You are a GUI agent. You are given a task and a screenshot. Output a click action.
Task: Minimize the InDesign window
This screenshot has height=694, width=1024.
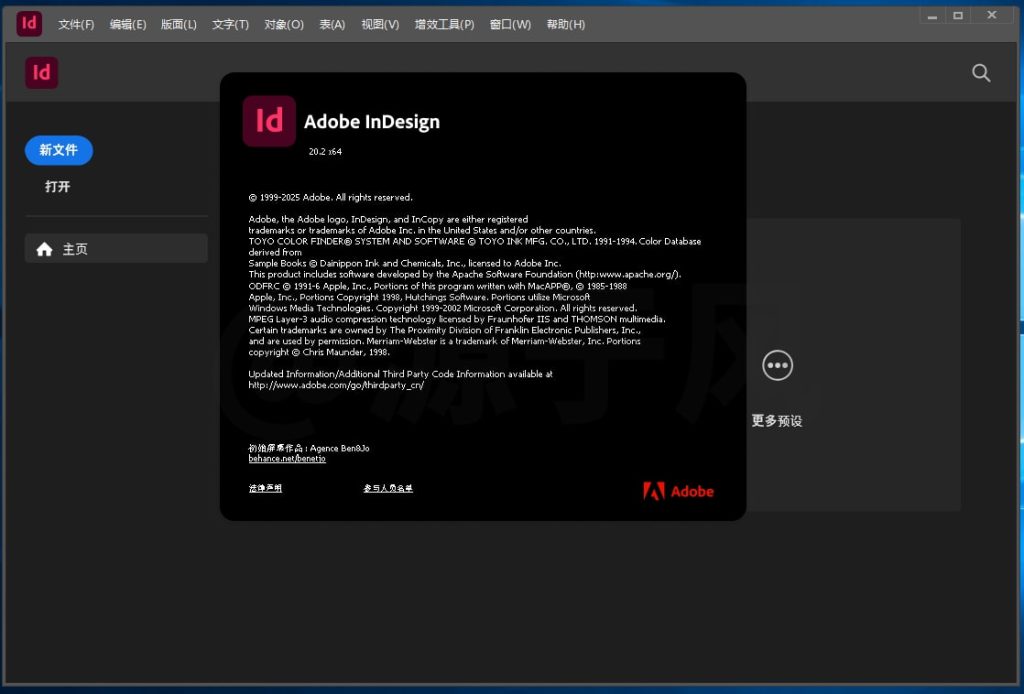(x=932, y=16)
